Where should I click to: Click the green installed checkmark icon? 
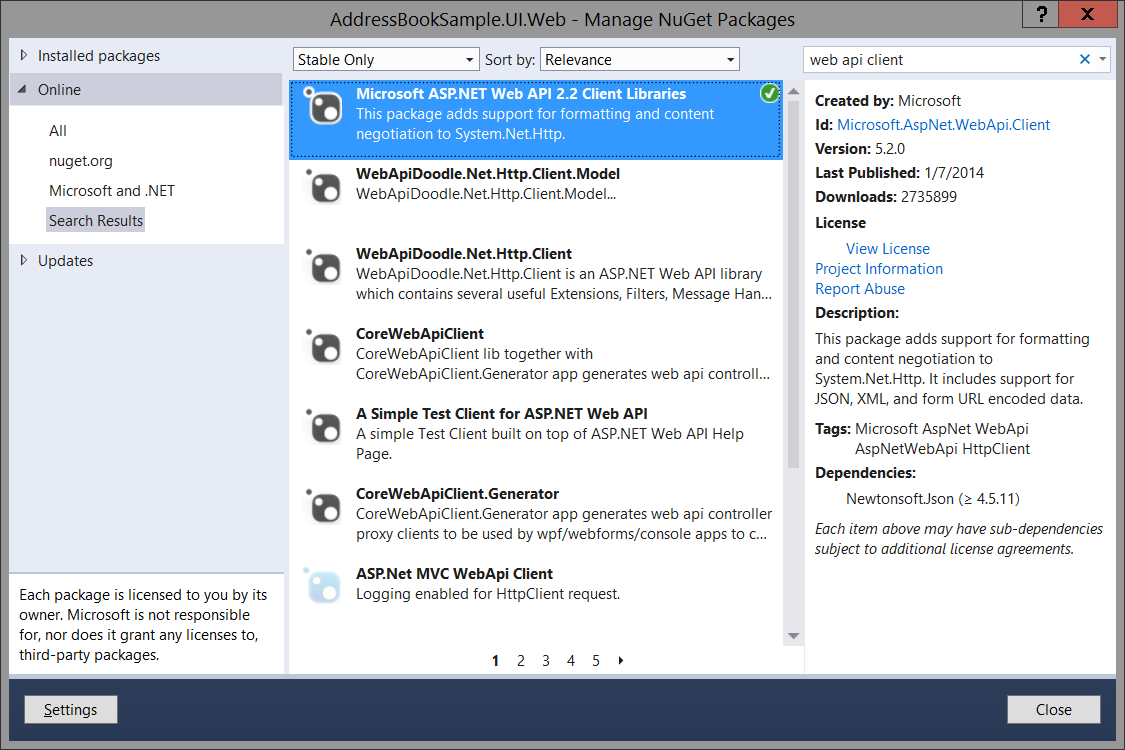click(x=769, y=93)
